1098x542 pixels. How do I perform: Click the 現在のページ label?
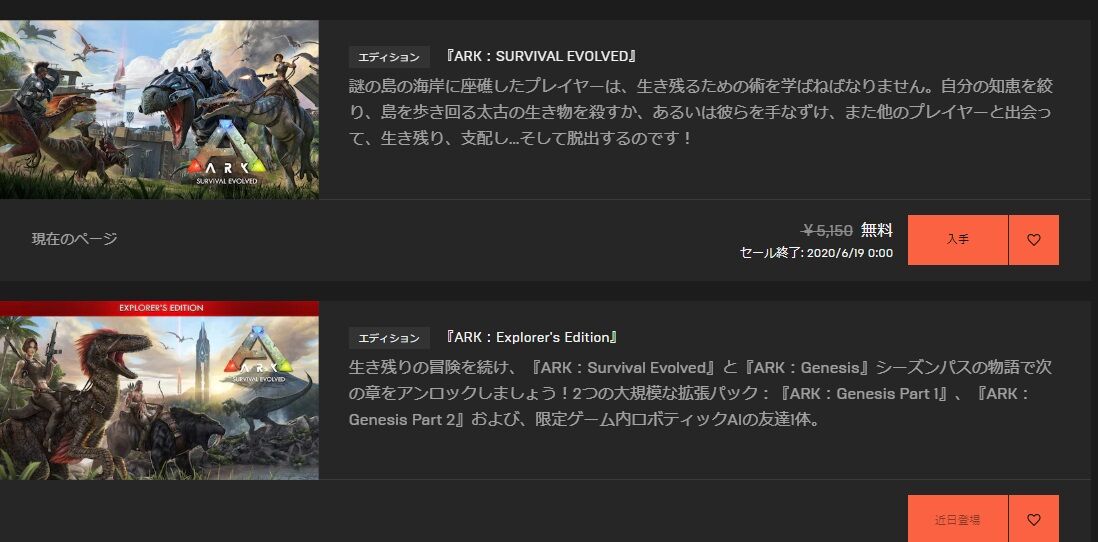pyautogui.click(x=74, y=239)
